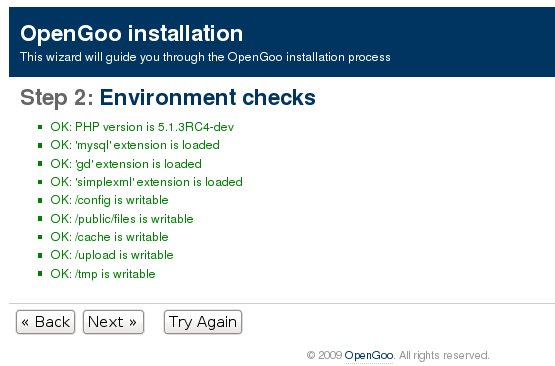Click the 'Step 2: Environment checks' heading
The image size is (555, 366).
tap(168, 97)
